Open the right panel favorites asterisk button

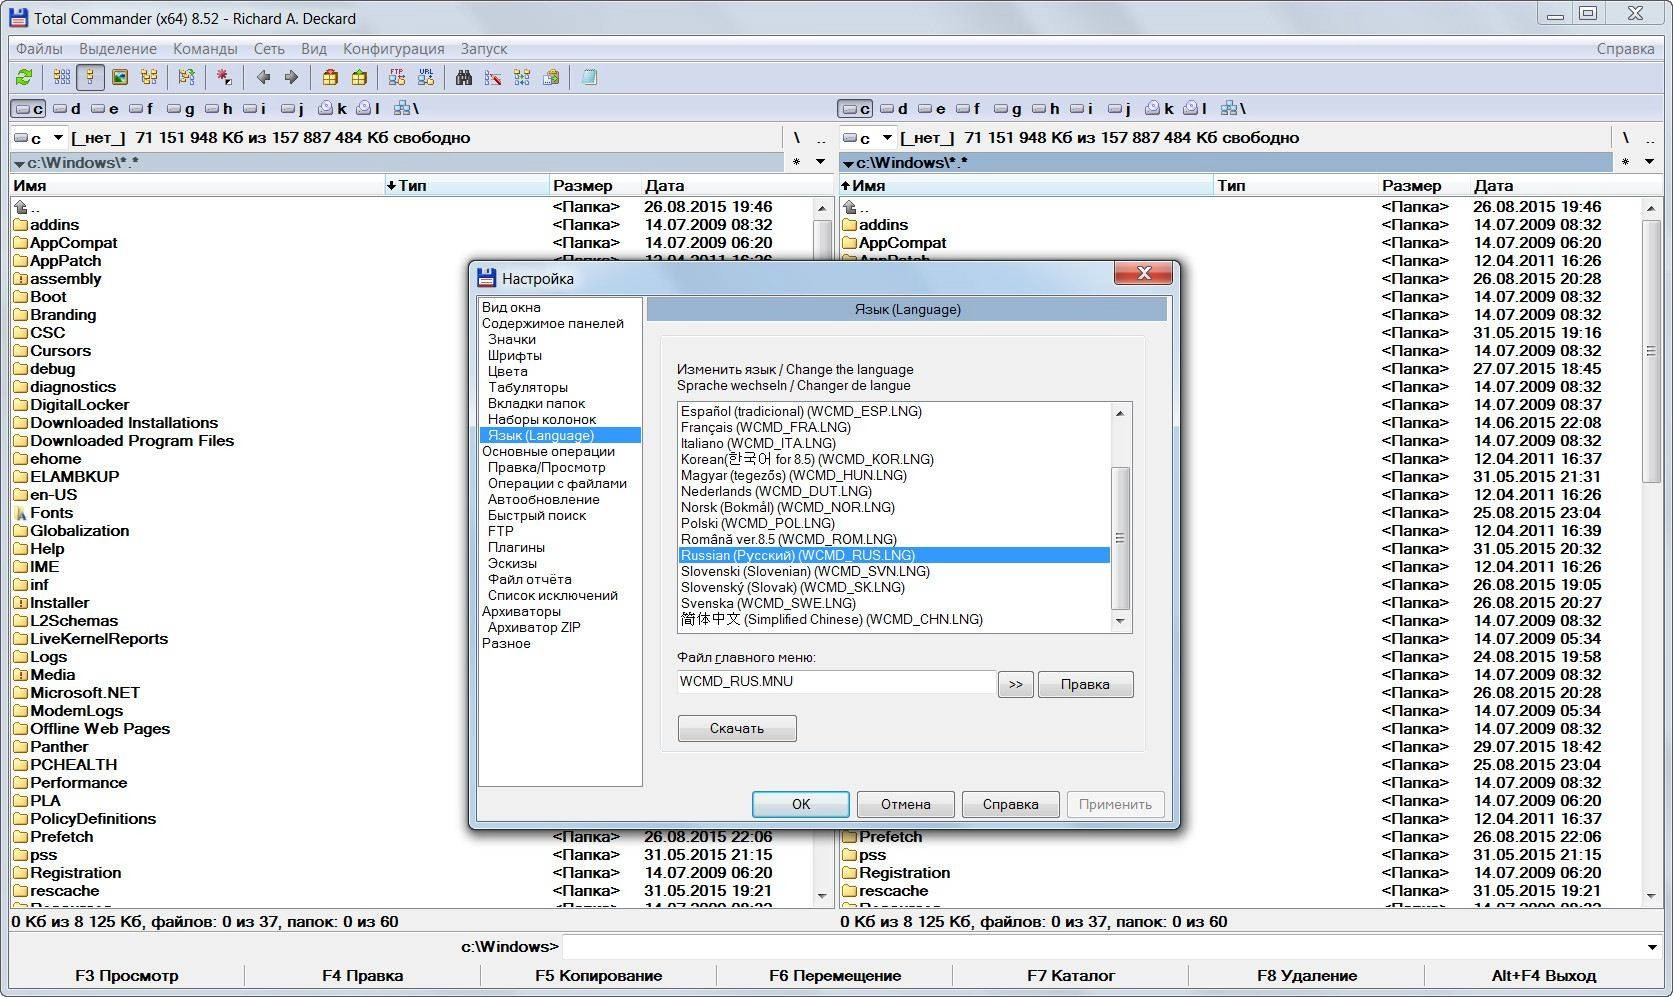point(1625,162)
